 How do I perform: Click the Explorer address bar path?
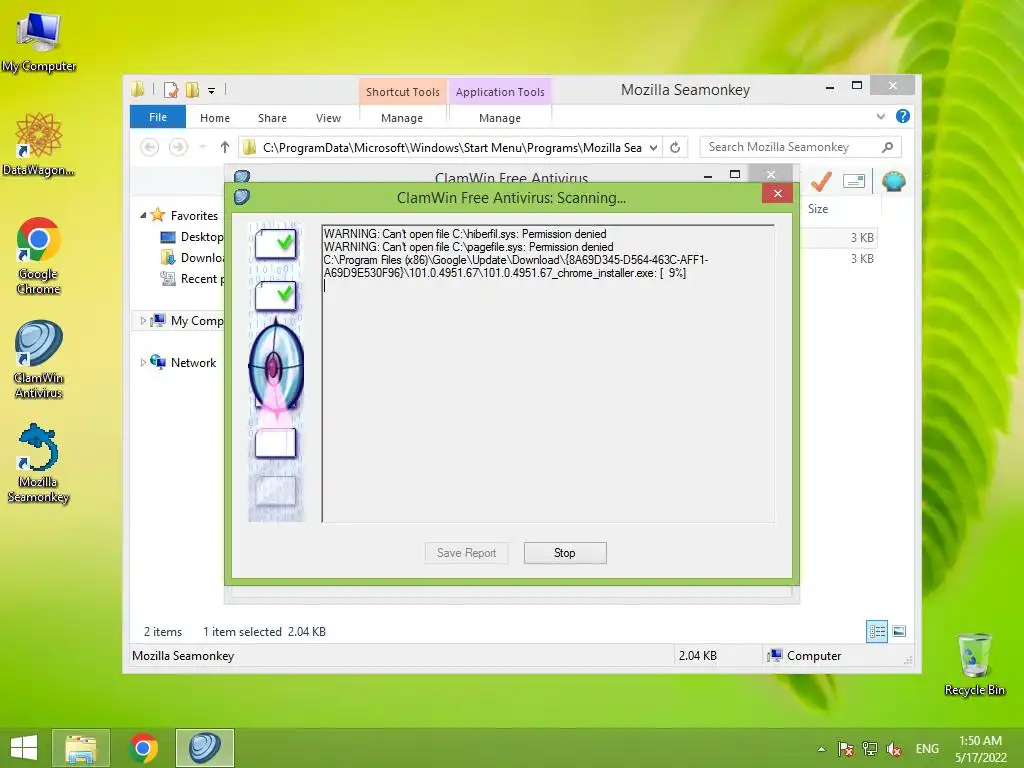pos(452,148)
